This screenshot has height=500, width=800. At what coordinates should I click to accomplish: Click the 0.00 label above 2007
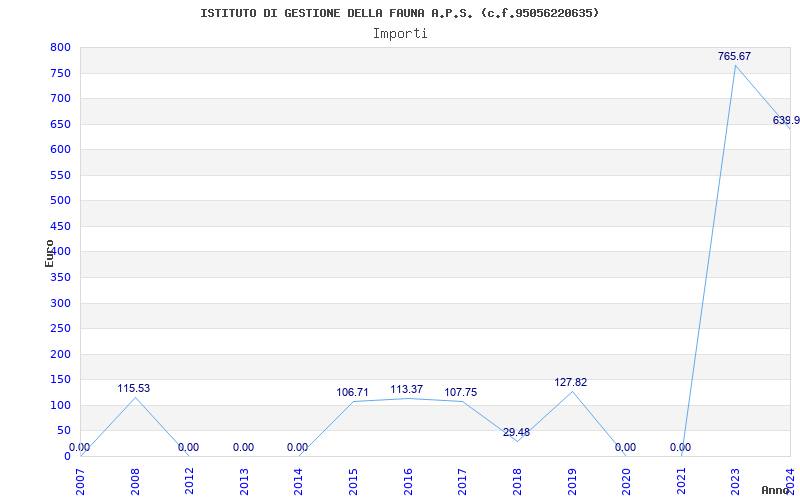(x=79, y=447)
